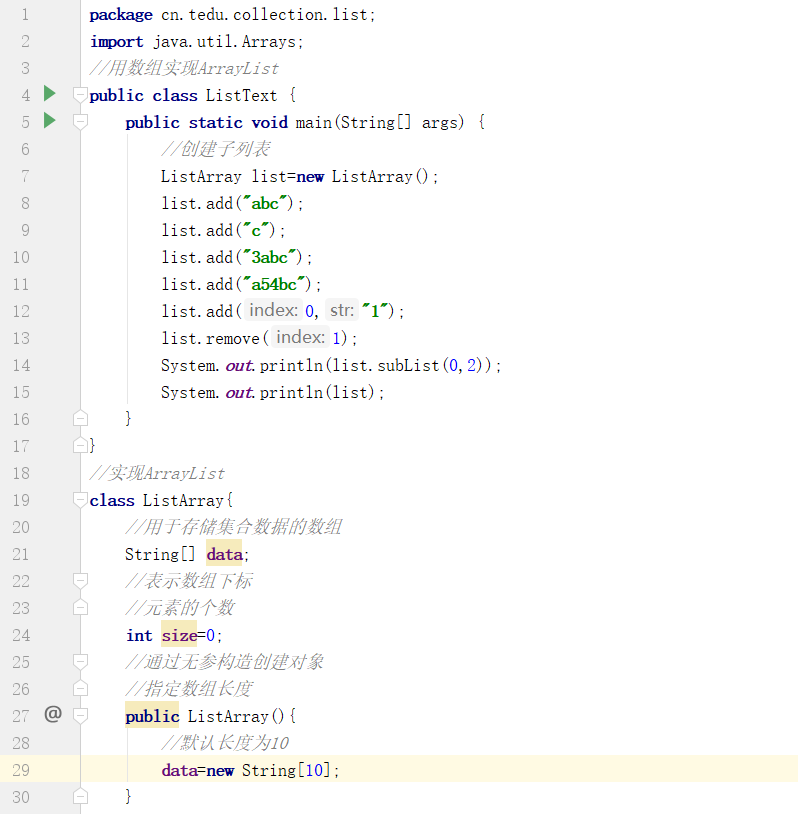Click the comment '//用数组实现ArrayList'
This screenshot has width=798, height=814.
pyautogui.click(x=184, y=69)
